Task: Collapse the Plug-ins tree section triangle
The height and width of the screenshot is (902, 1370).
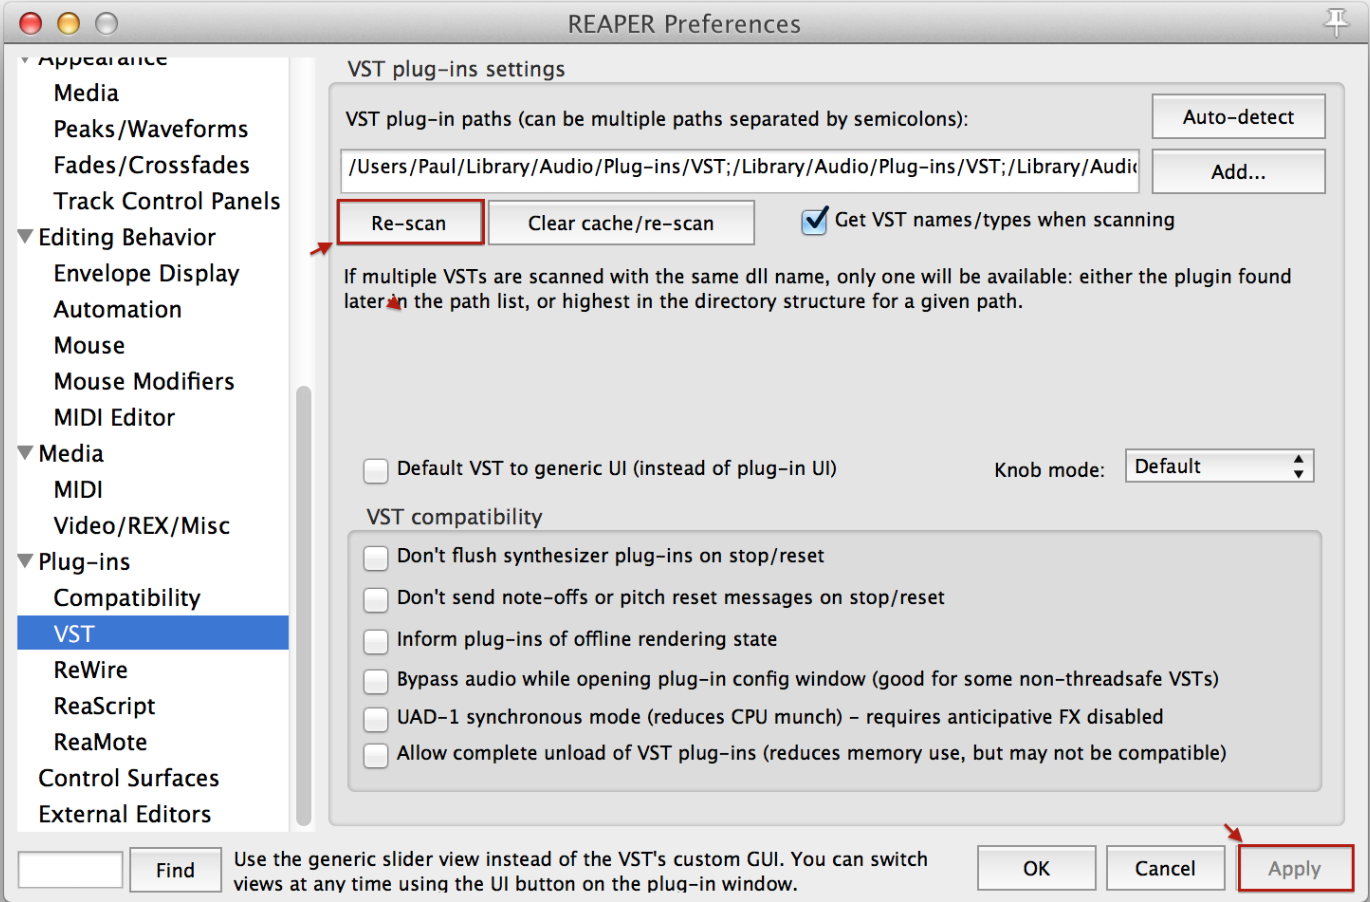Action: (x=26, y=561)
